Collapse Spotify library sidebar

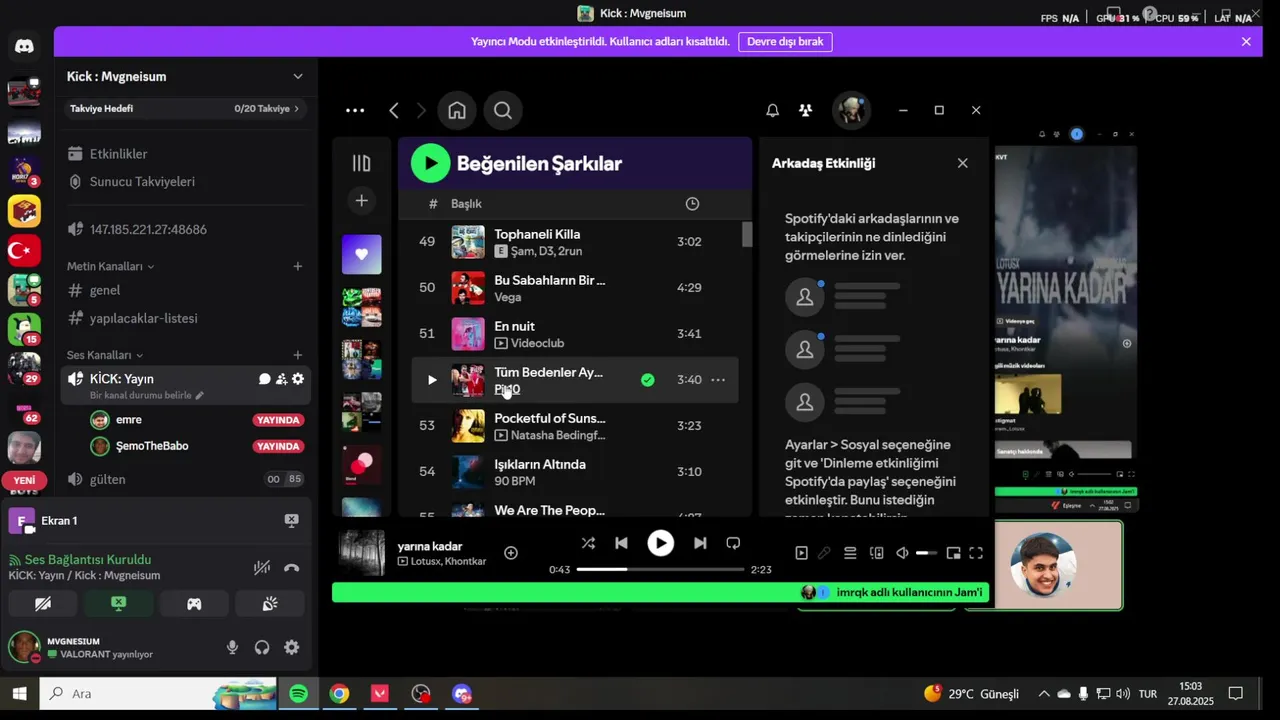click(362, 163)
